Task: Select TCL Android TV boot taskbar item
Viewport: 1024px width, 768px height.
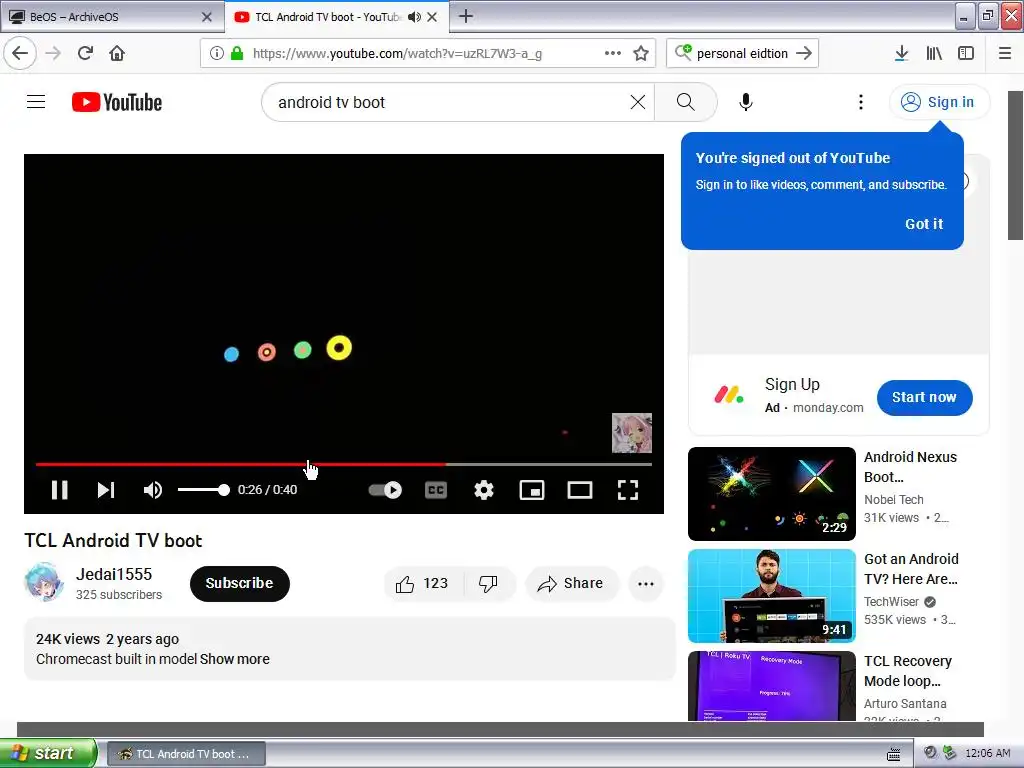Action: [x=186, y=754]
